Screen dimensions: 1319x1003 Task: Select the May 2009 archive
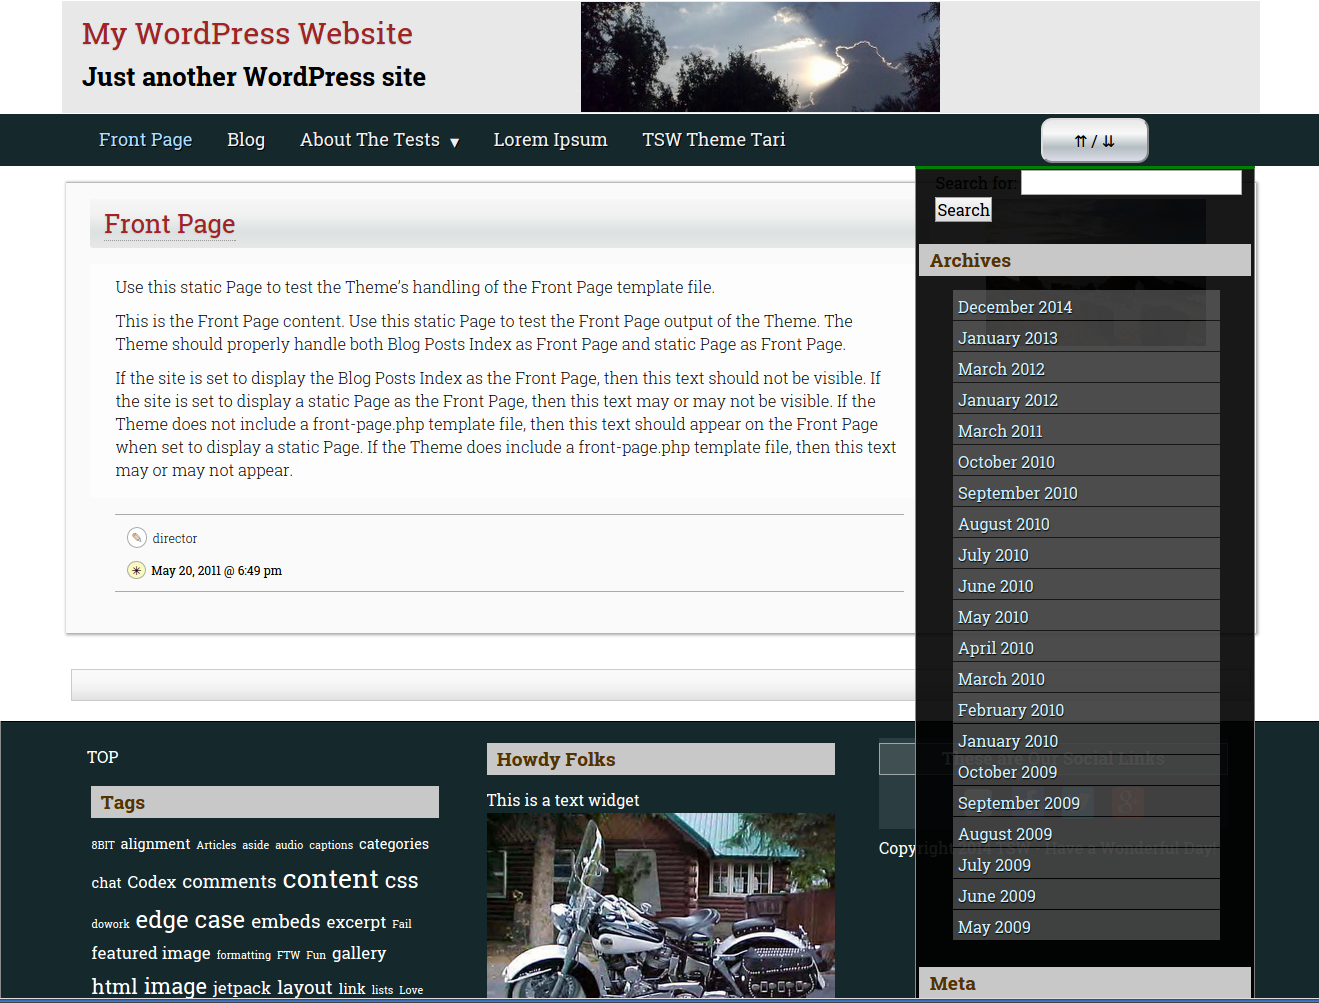click(x=994, y=927)
